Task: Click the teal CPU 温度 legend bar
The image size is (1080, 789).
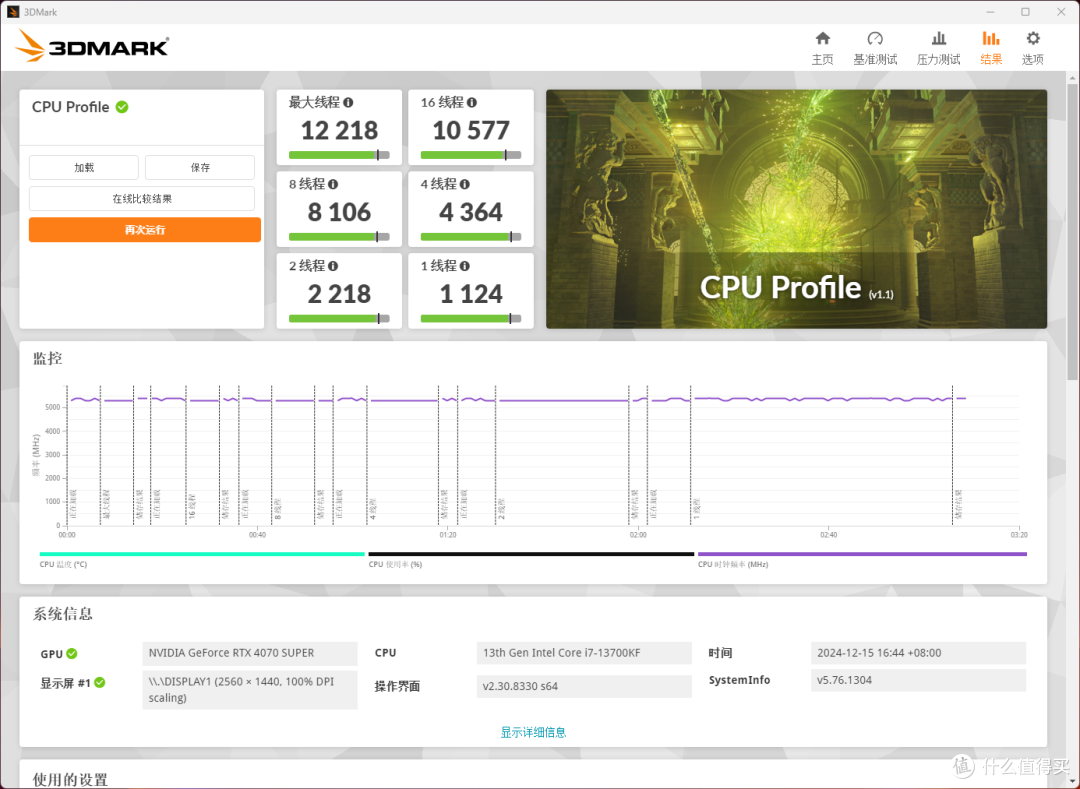Action: coord(200,552)
